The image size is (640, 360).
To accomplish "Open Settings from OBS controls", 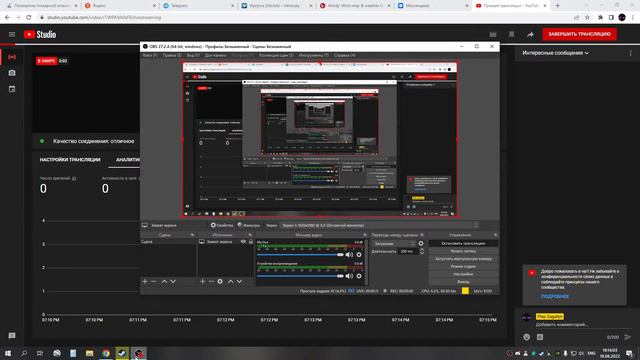I will click(x=463, y=274).
